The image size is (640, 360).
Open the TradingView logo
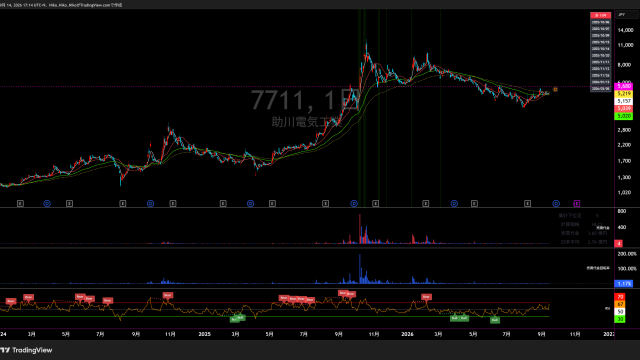point(27,350)
